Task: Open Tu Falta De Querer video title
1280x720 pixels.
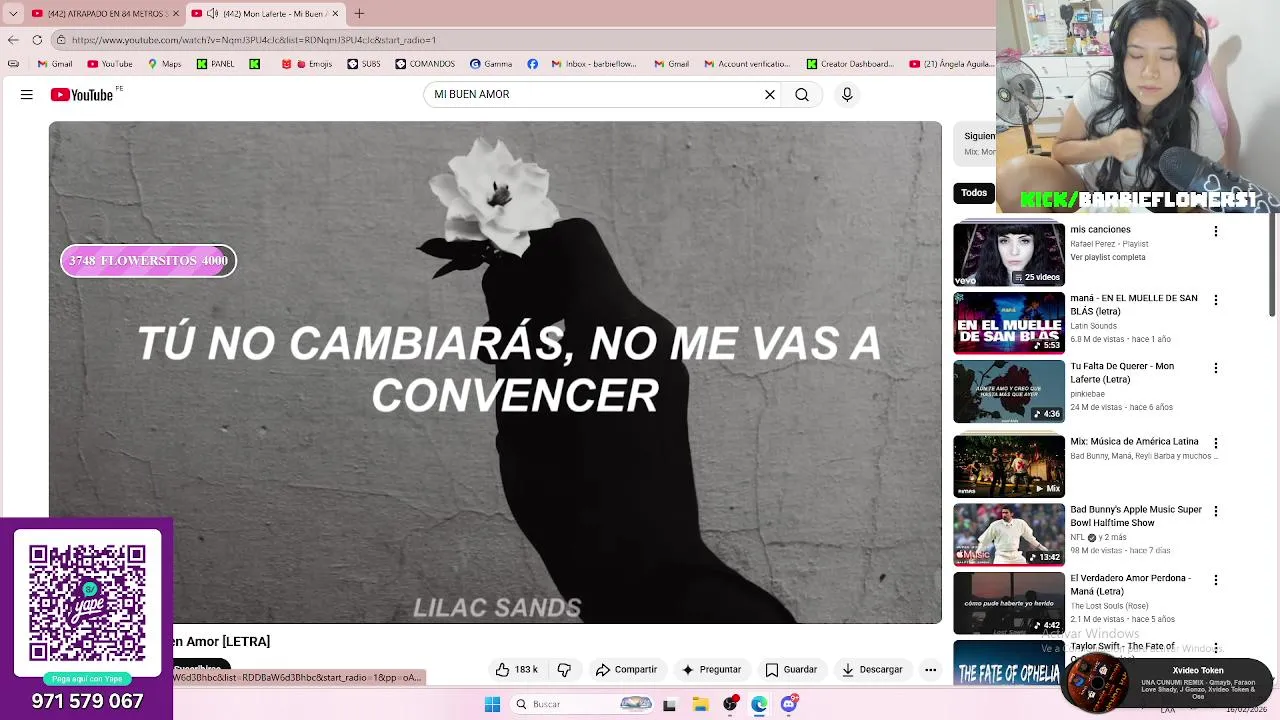Action: click(1122, 373)
